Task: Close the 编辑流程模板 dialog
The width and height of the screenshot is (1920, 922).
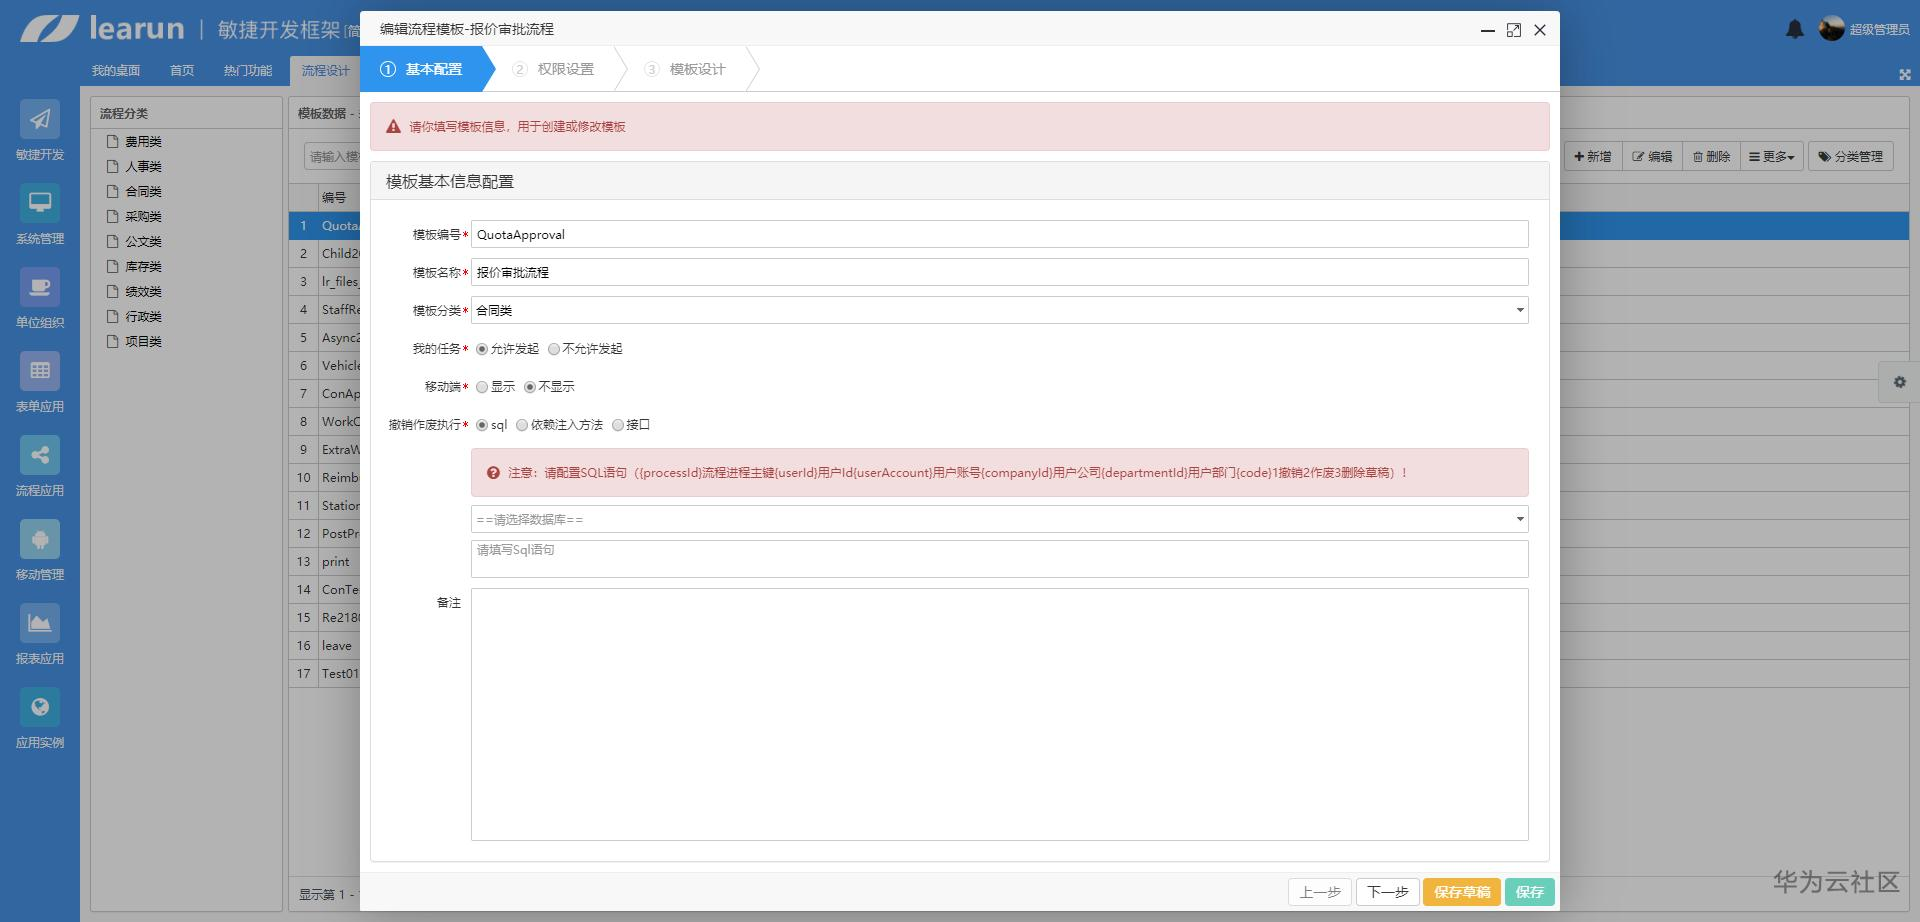Action: click(x=1540, y=30)
